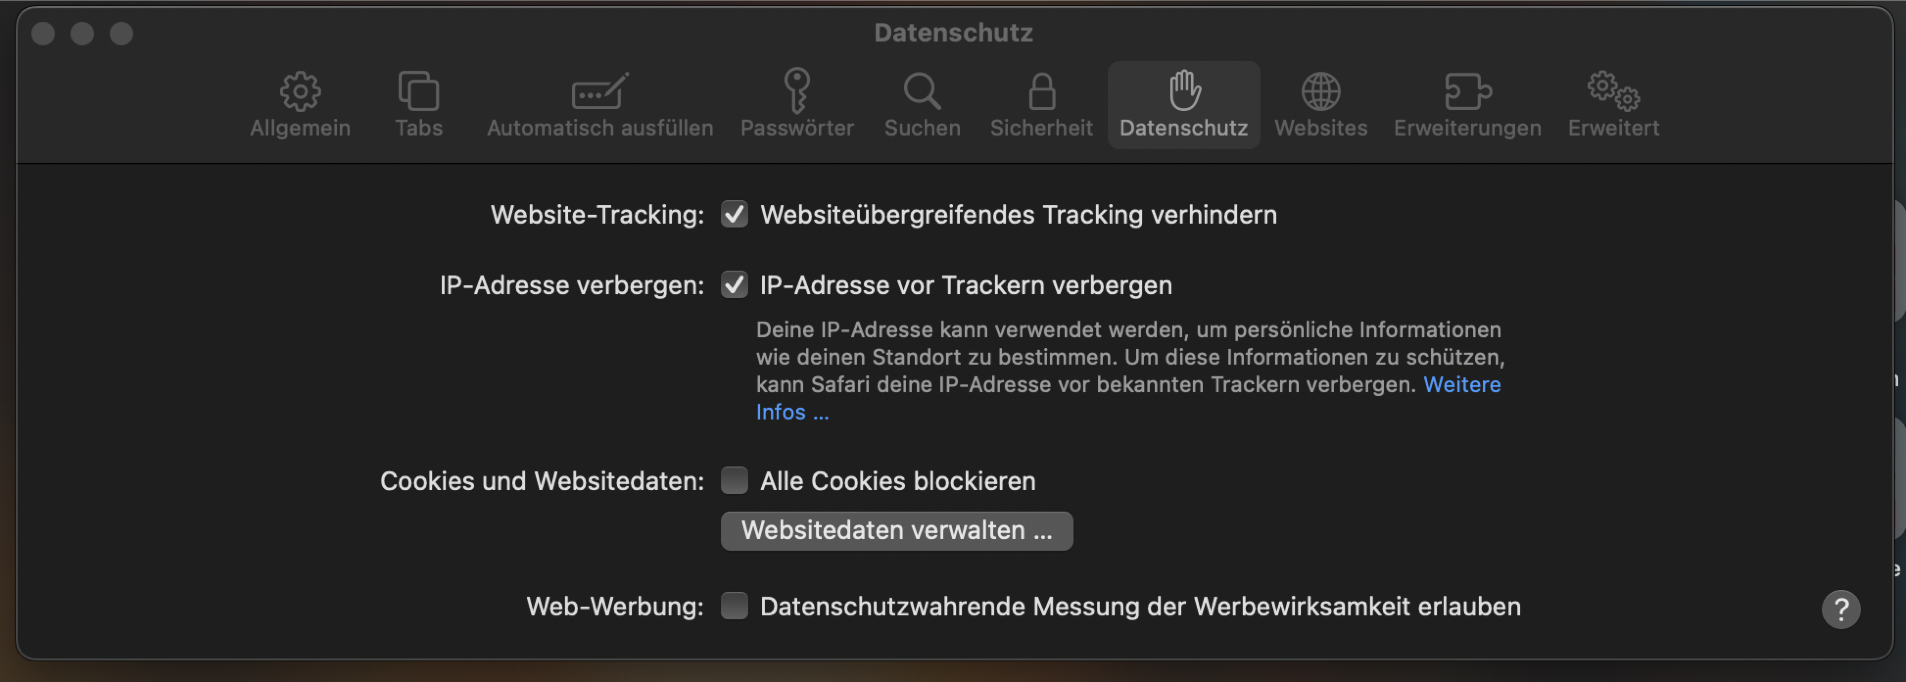Open the Automatisch ausfüllen pencil icon
This screenshot has height=682, width=1906.
coord(599,91)
